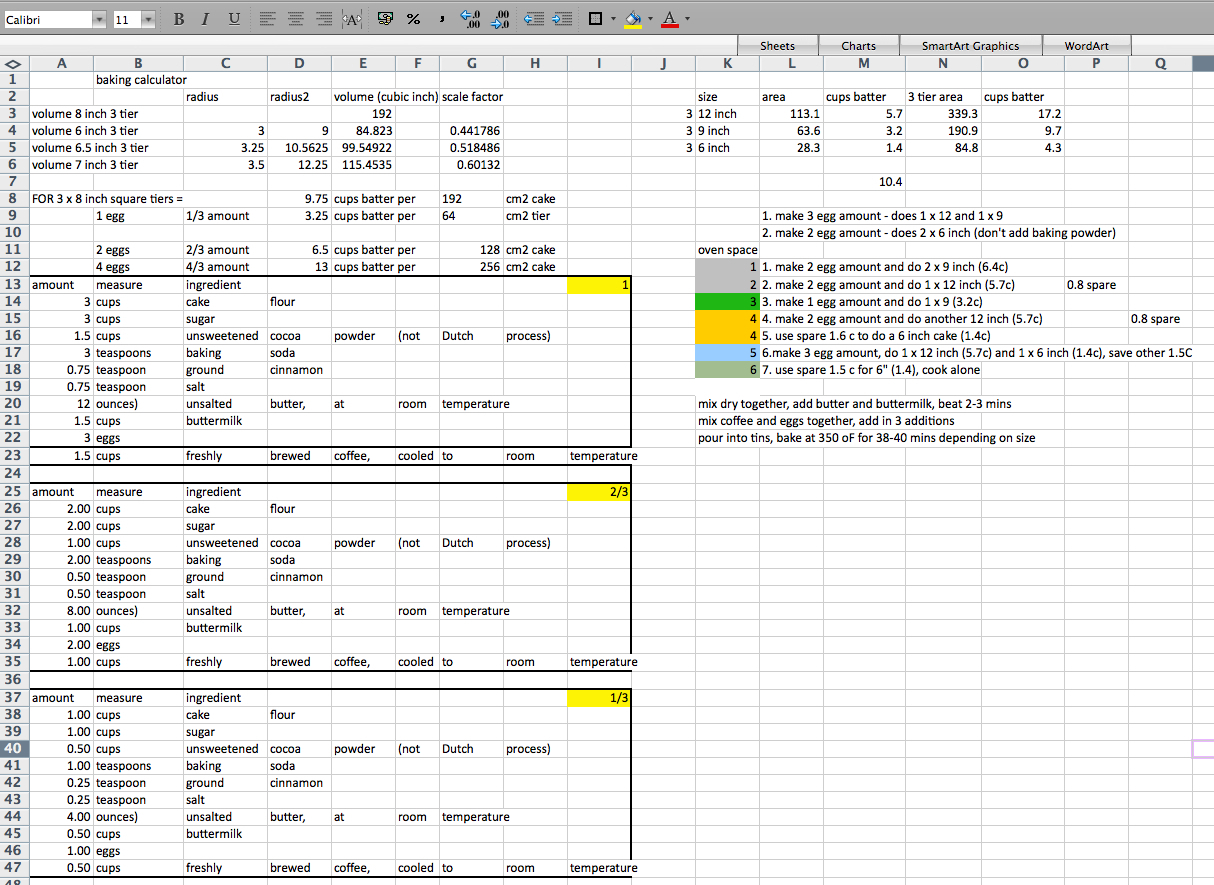The width and height of the screenshot is (1214, 885).
Task: Toggle underline formatting
Action: 234,19
